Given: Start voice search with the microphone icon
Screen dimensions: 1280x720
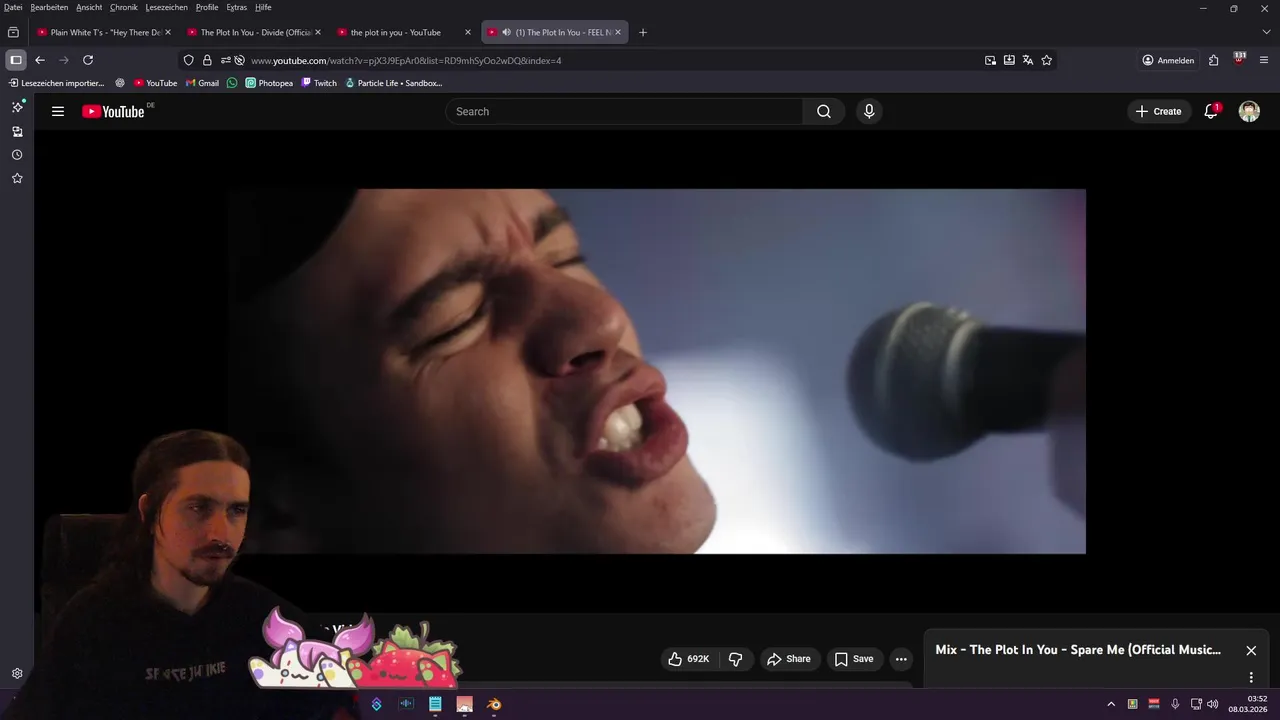Looking at the screenshot, I should tap(869, 111).
